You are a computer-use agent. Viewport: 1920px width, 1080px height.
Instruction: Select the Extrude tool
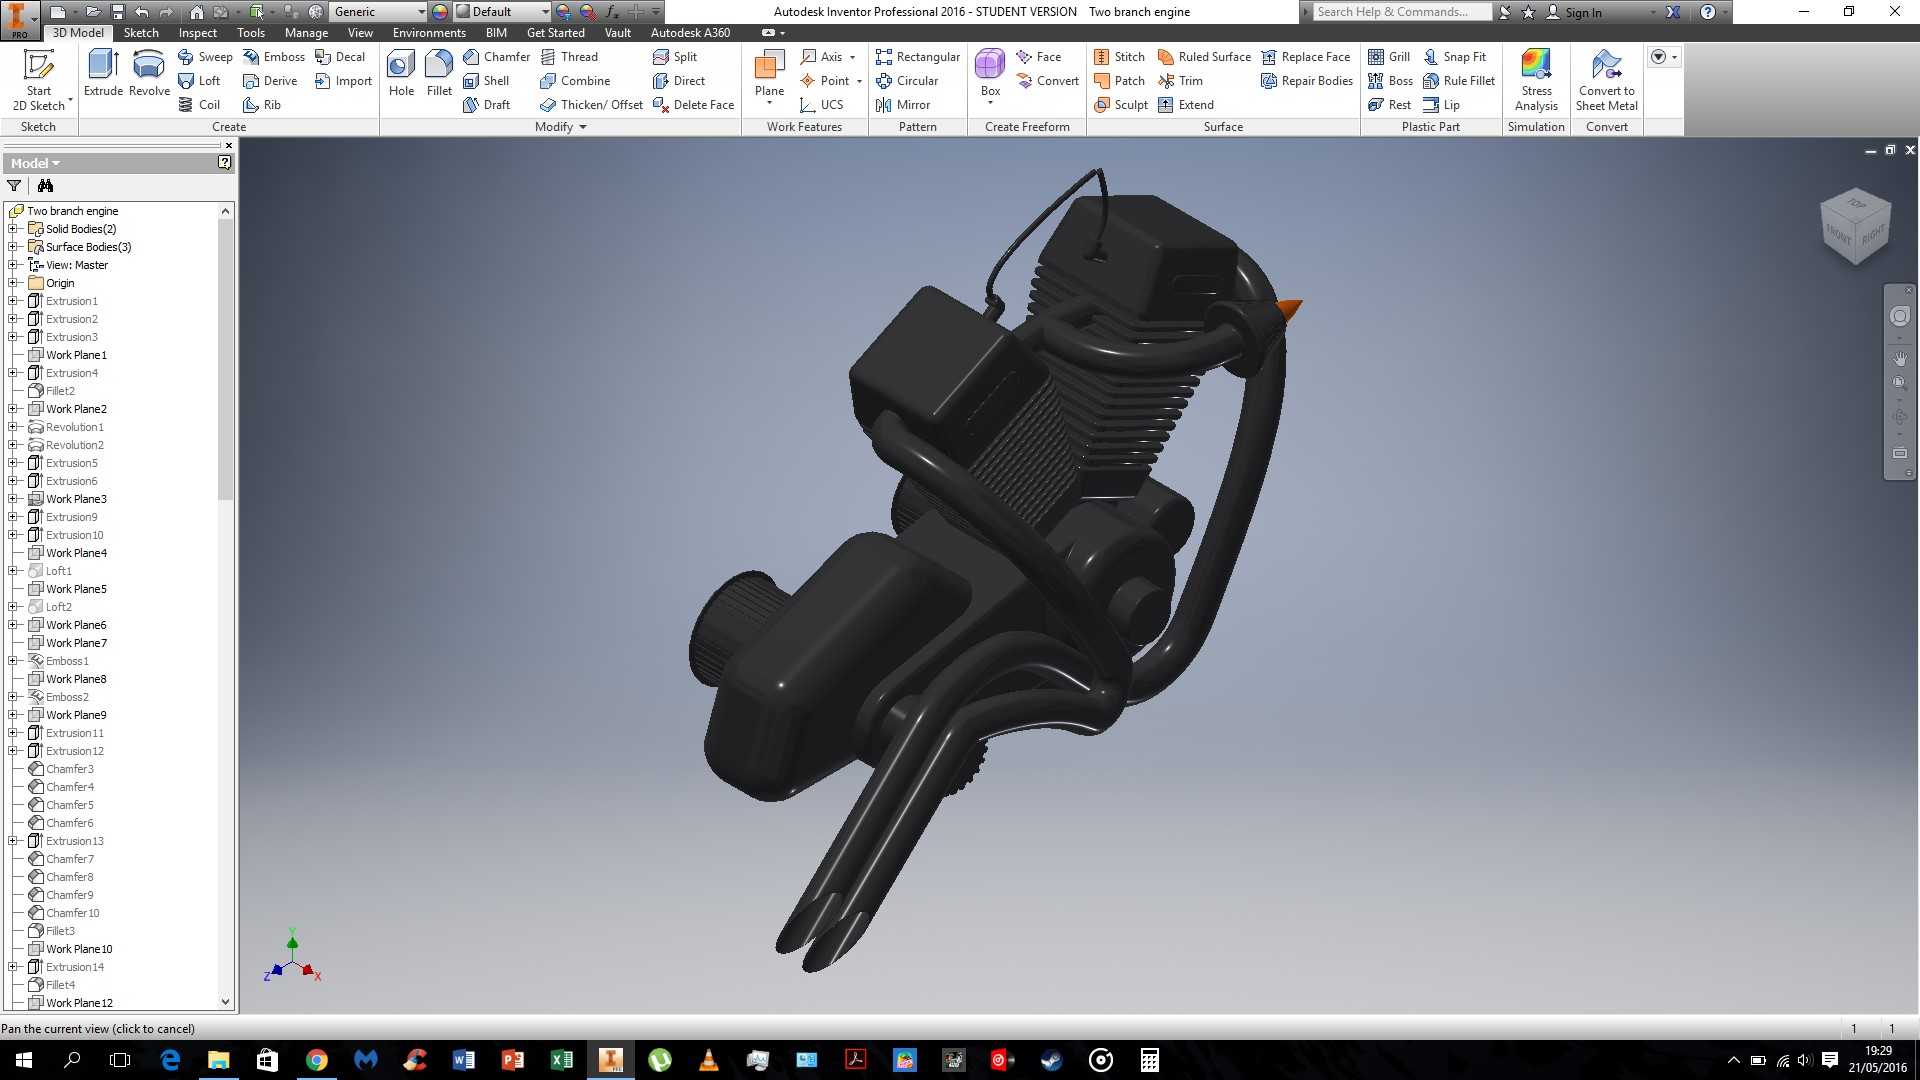103,73
